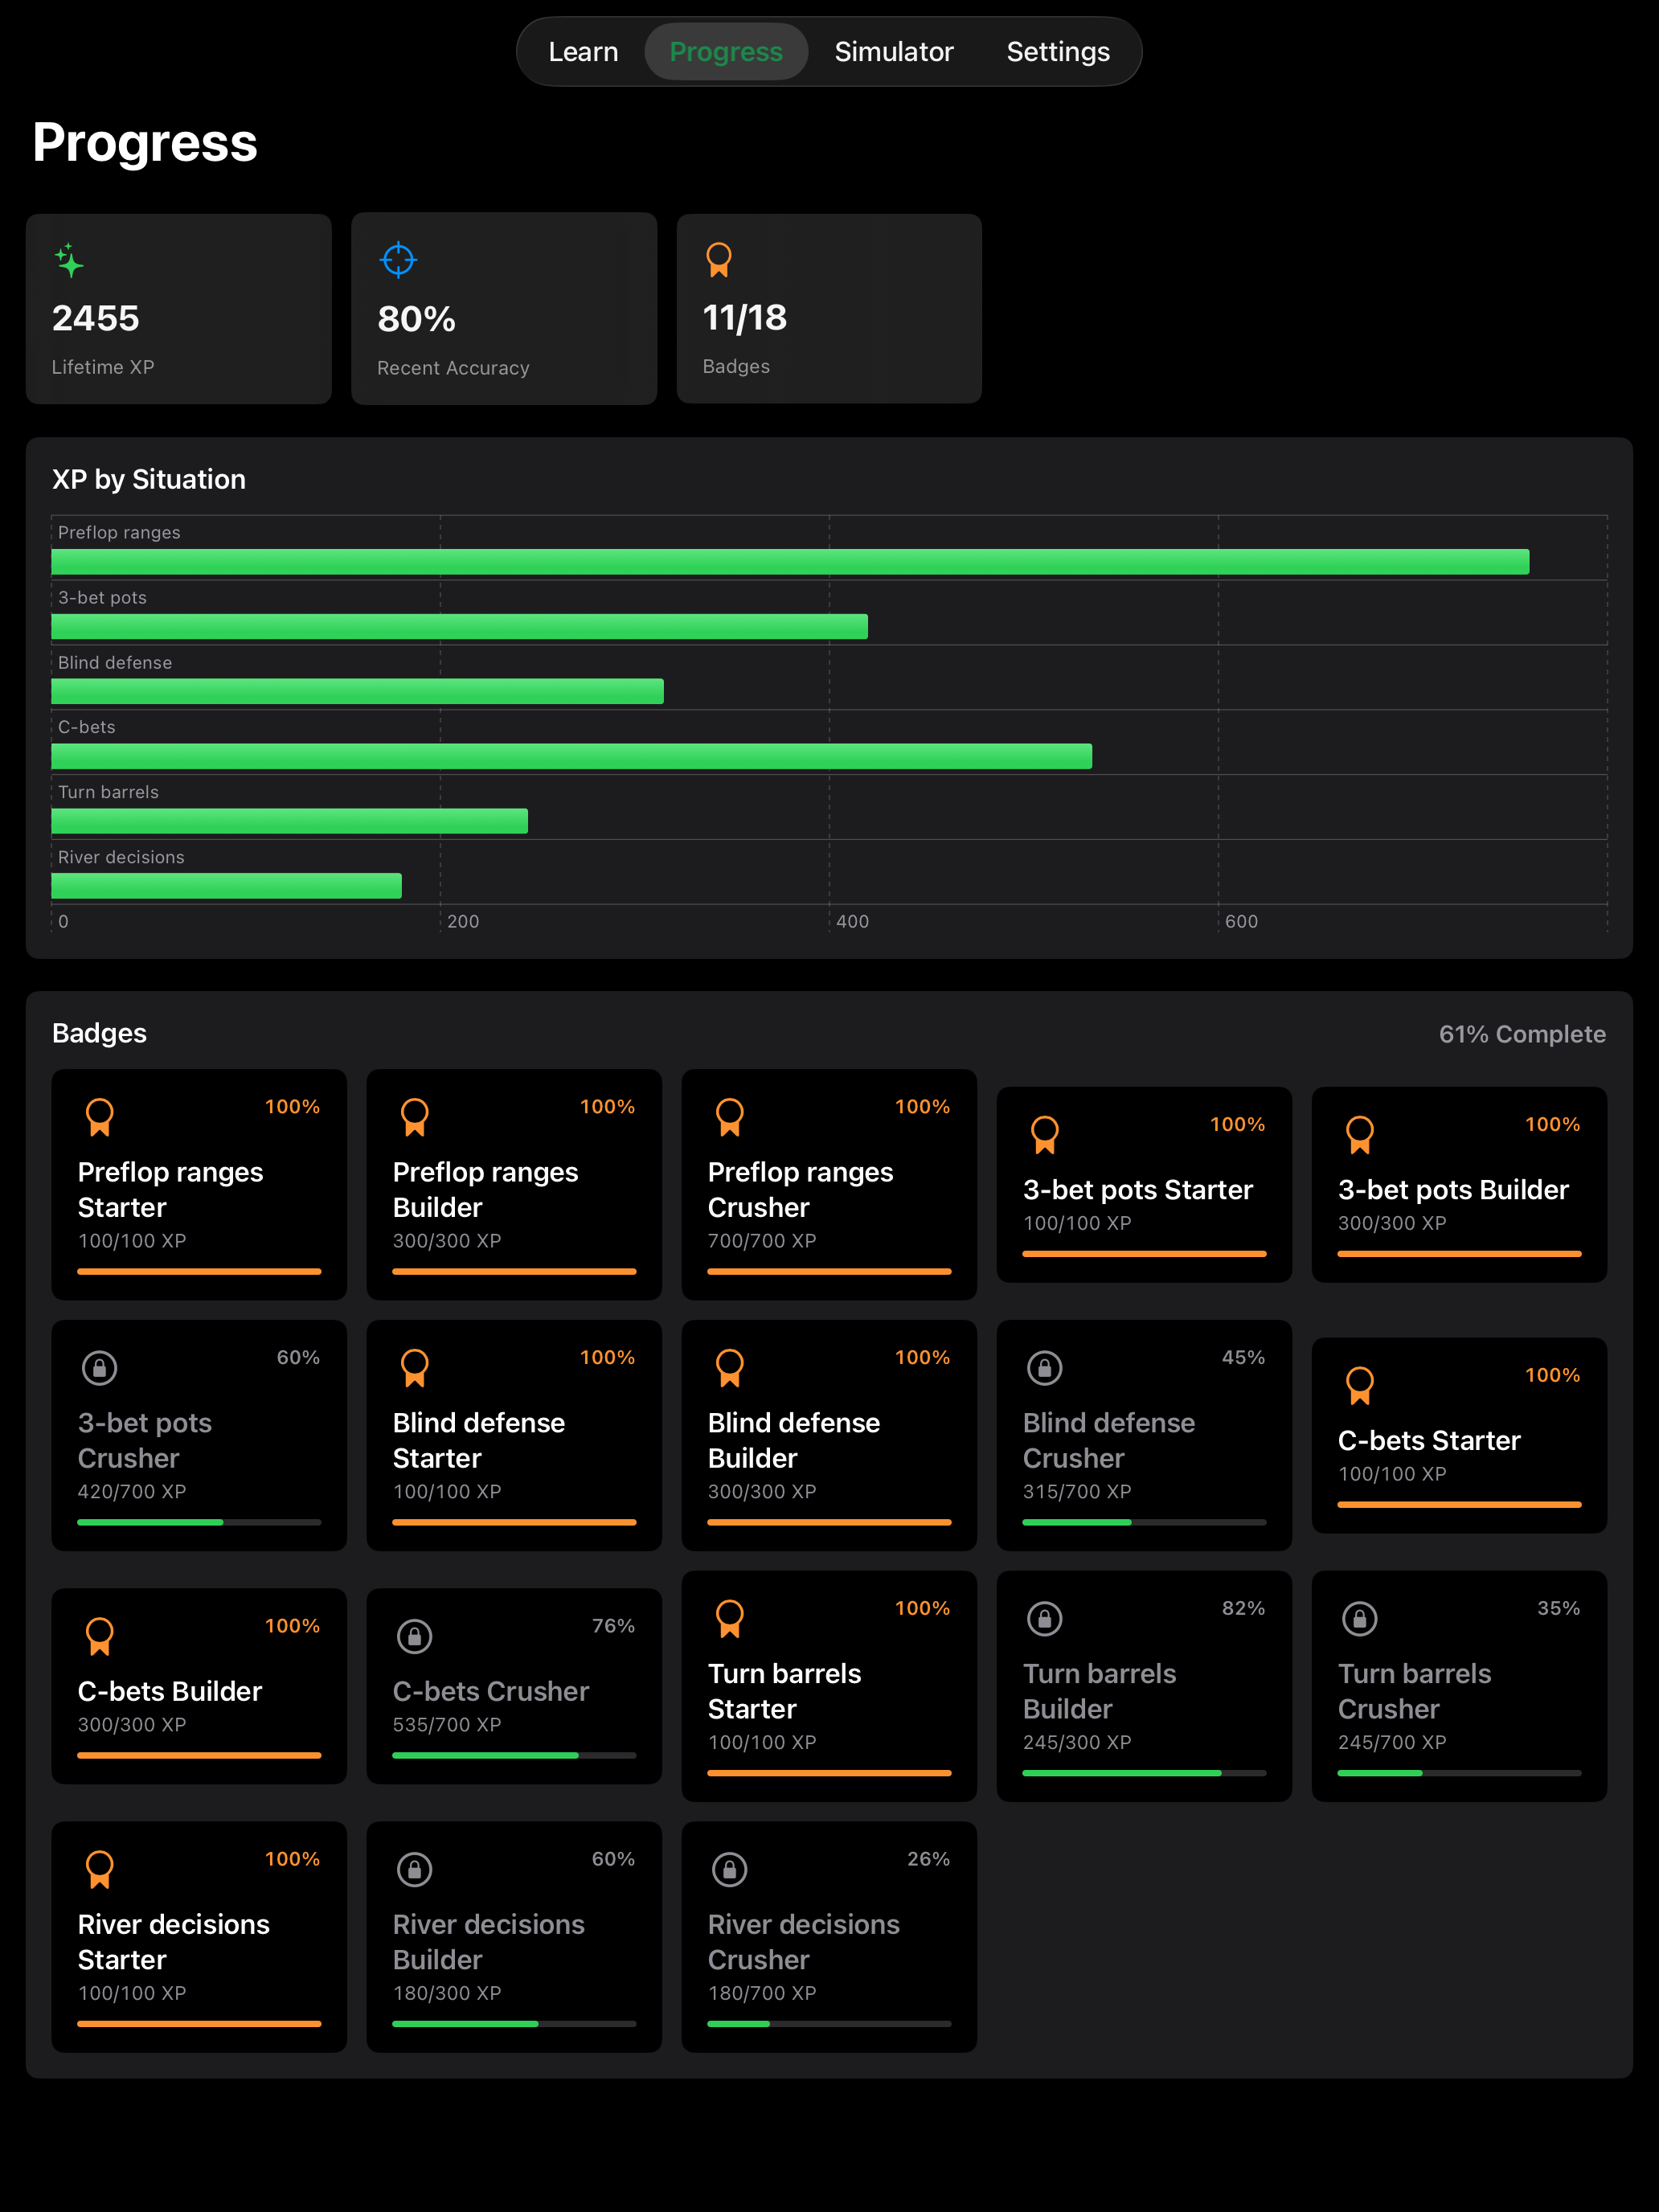1659x2212 pixels.
Task: Click the lock icon on Turn barrels Crusher
Action: point(1360,1618)
